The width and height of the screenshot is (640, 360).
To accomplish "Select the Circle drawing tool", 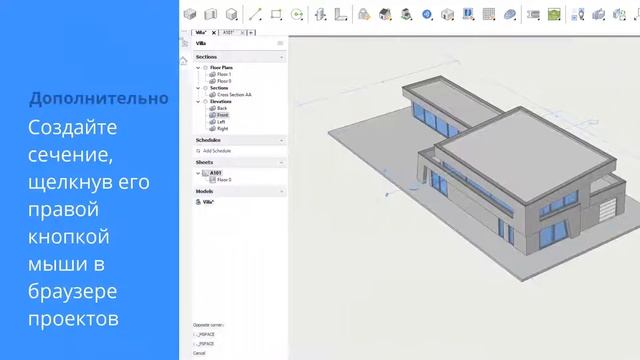I will tap(297, 14).
